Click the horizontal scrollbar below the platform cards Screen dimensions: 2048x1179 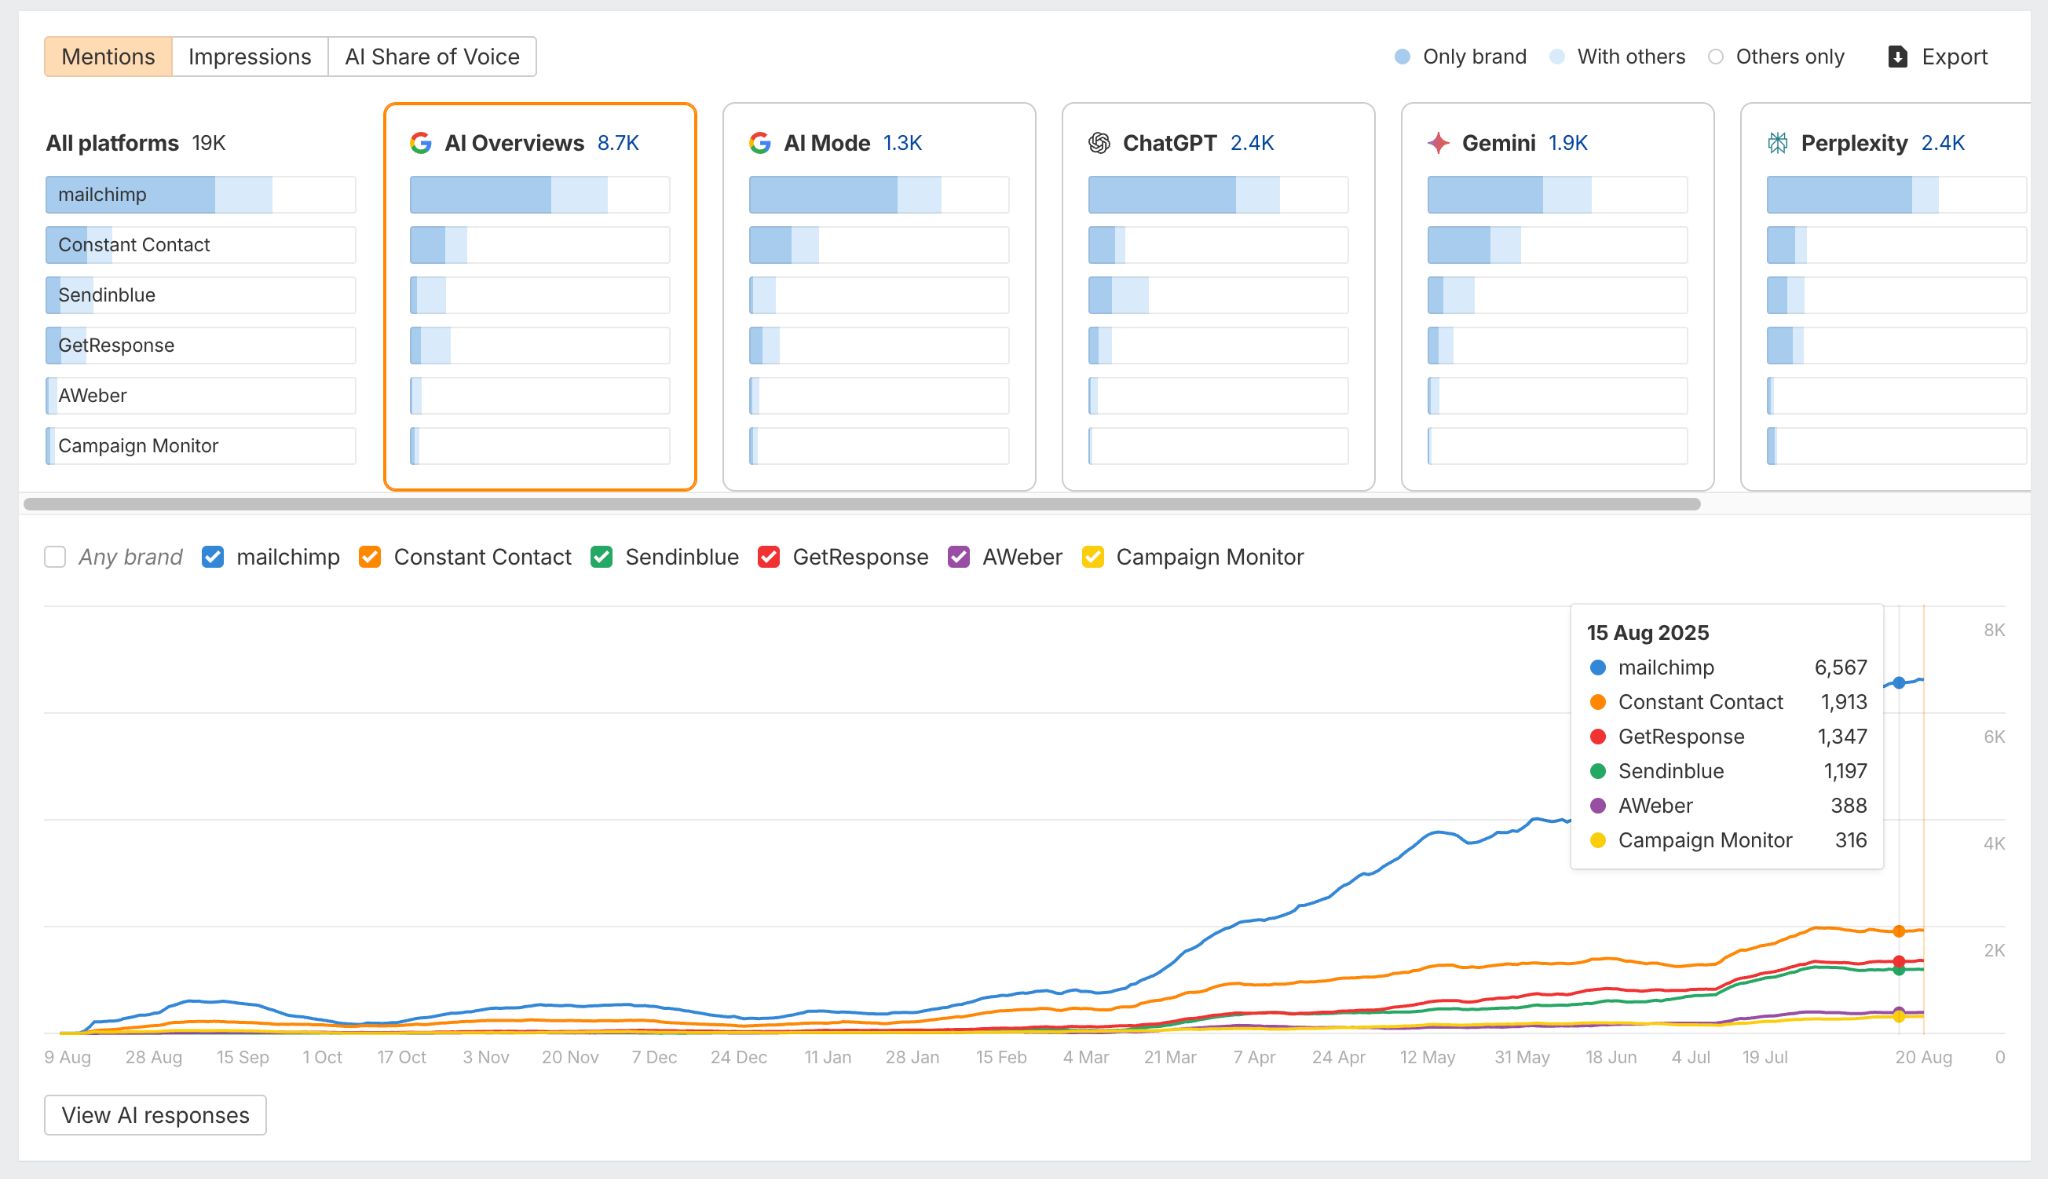(x=860, y=504)
